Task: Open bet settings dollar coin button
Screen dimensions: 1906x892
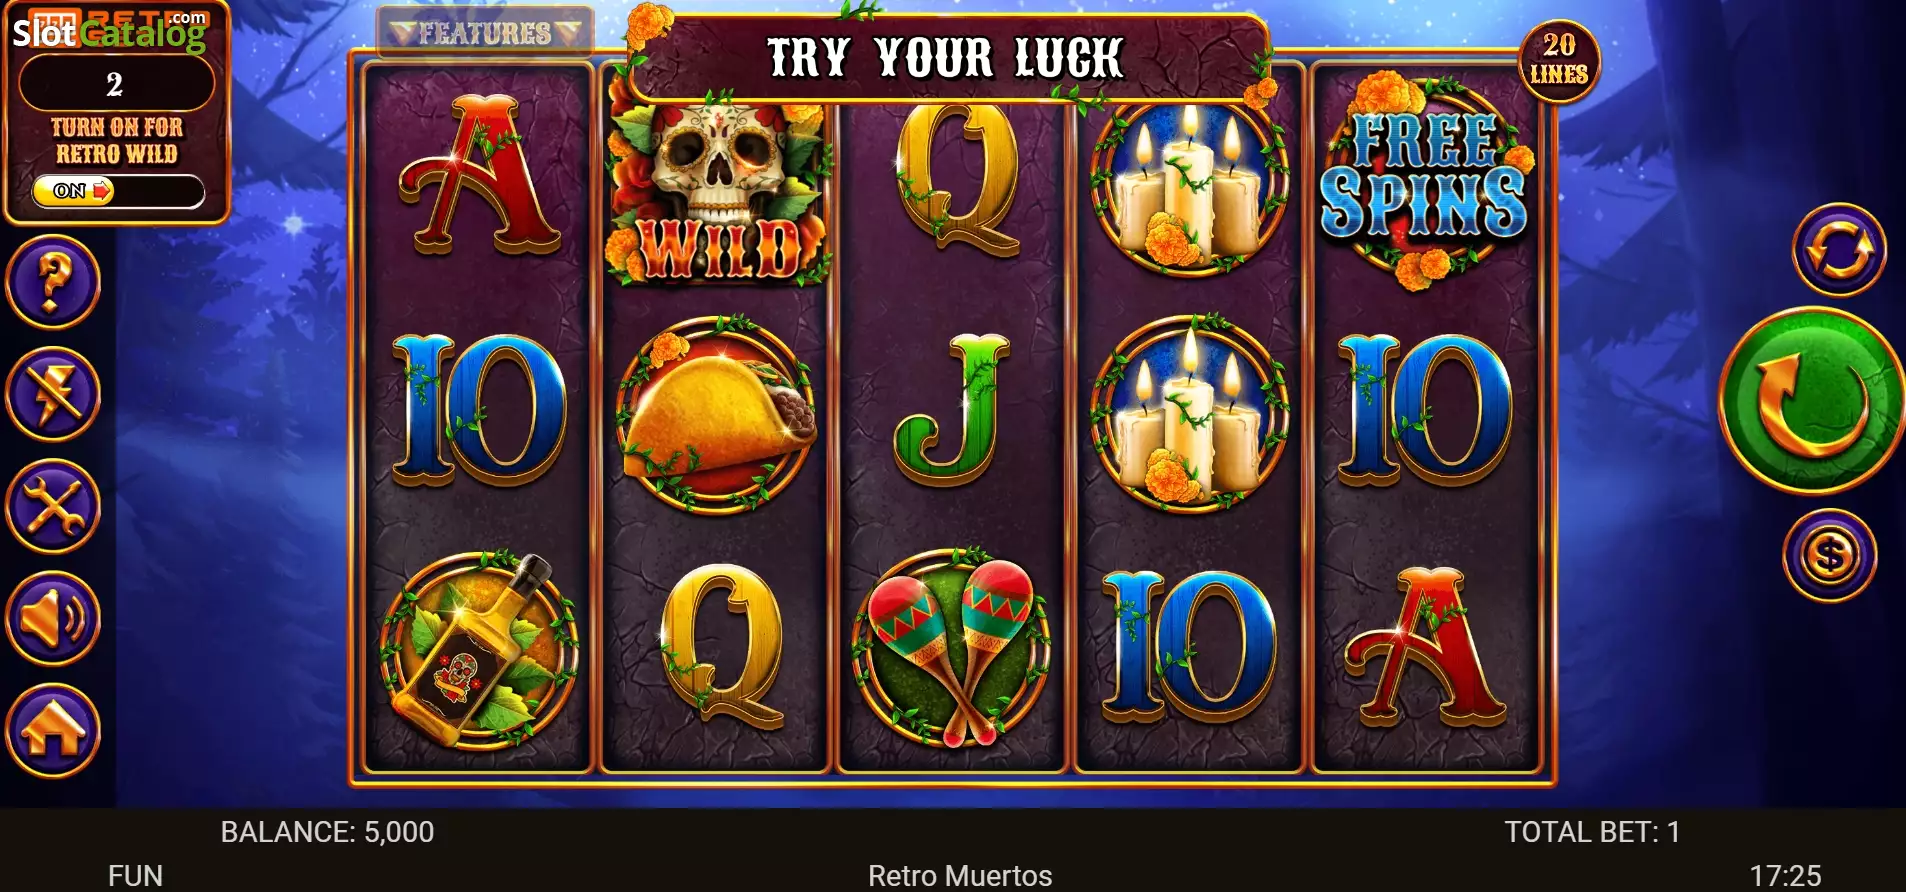Action: click(x=1830, y=555)
